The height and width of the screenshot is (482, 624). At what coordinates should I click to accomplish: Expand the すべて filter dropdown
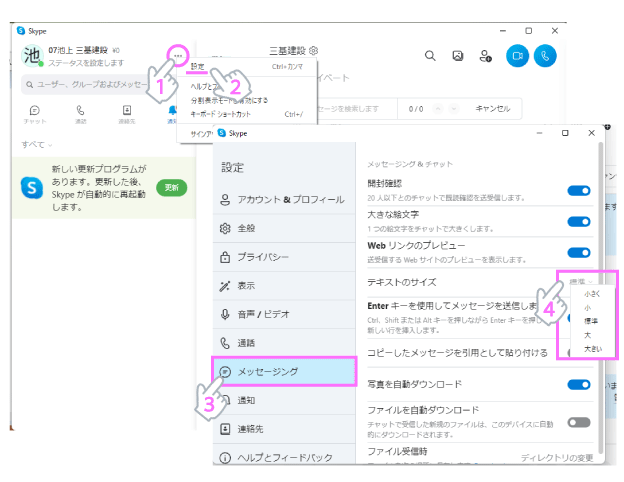point(37,144)
